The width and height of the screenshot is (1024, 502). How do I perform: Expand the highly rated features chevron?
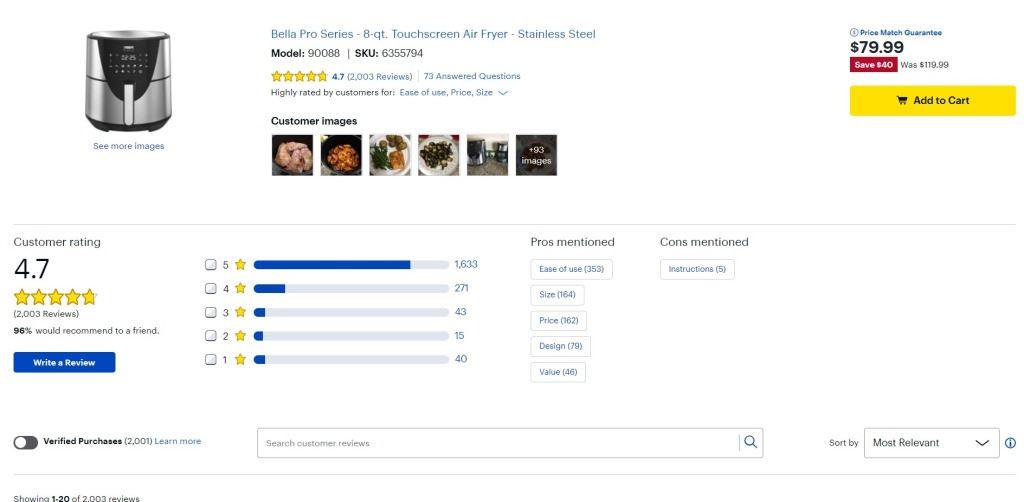(x=503, y=93)
